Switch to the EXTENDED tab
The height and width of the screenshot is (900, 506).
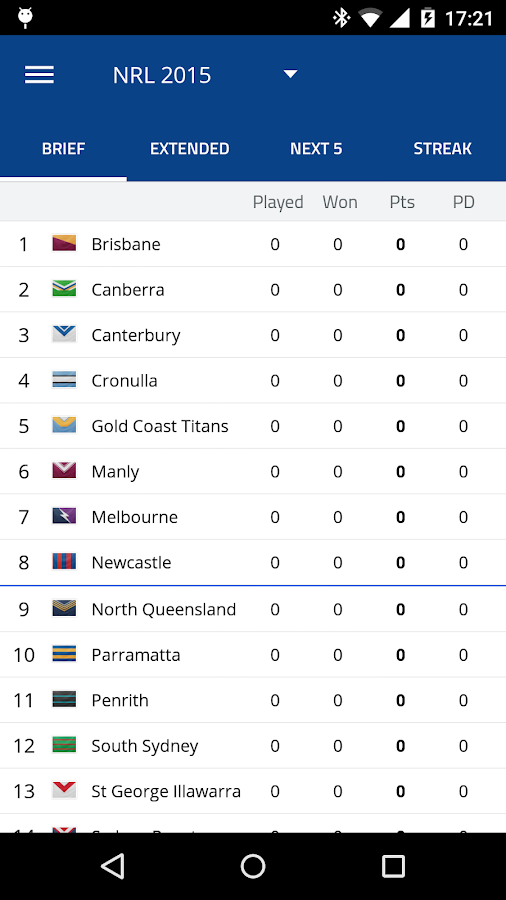(190, 149)
